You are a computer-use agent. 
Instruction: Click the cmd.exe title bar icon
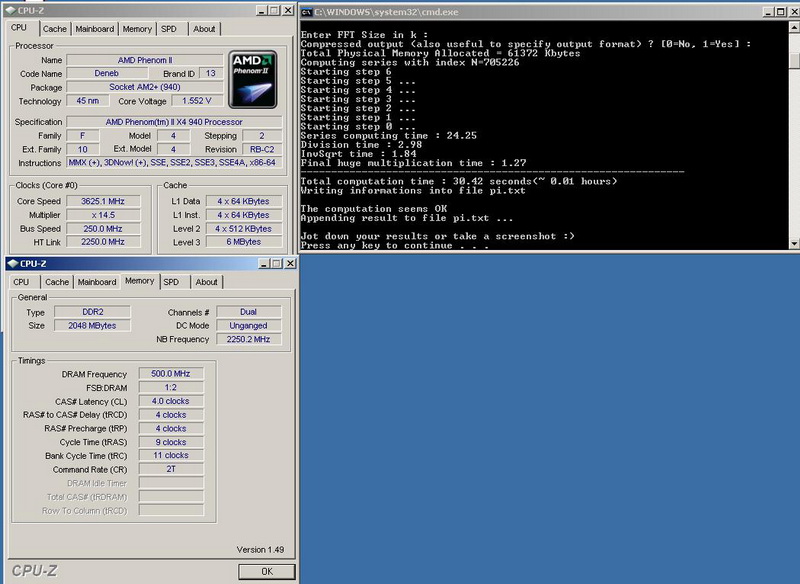pyautogui.click(x=307, y=12)
